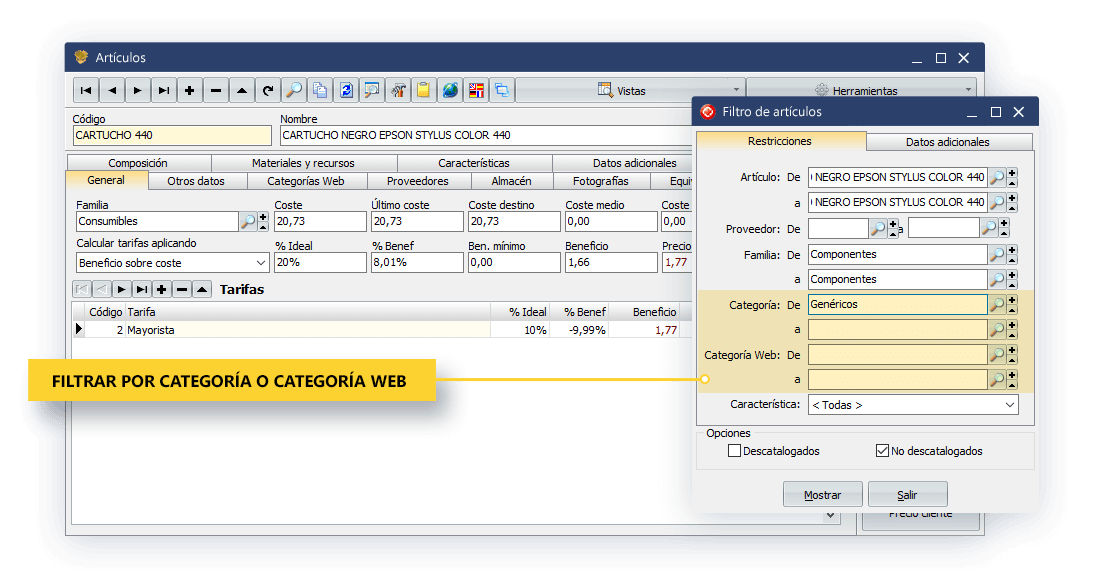Uncheck the No descatalogados checkbox
This screenshot has width=1100, height=572.
coord(882,451)
